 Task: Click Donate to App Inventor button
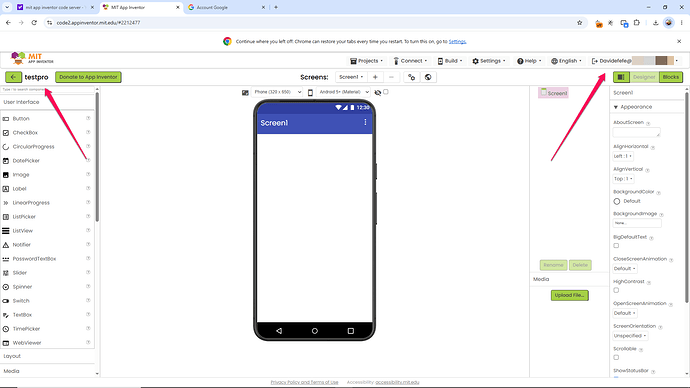pos(88,77)
